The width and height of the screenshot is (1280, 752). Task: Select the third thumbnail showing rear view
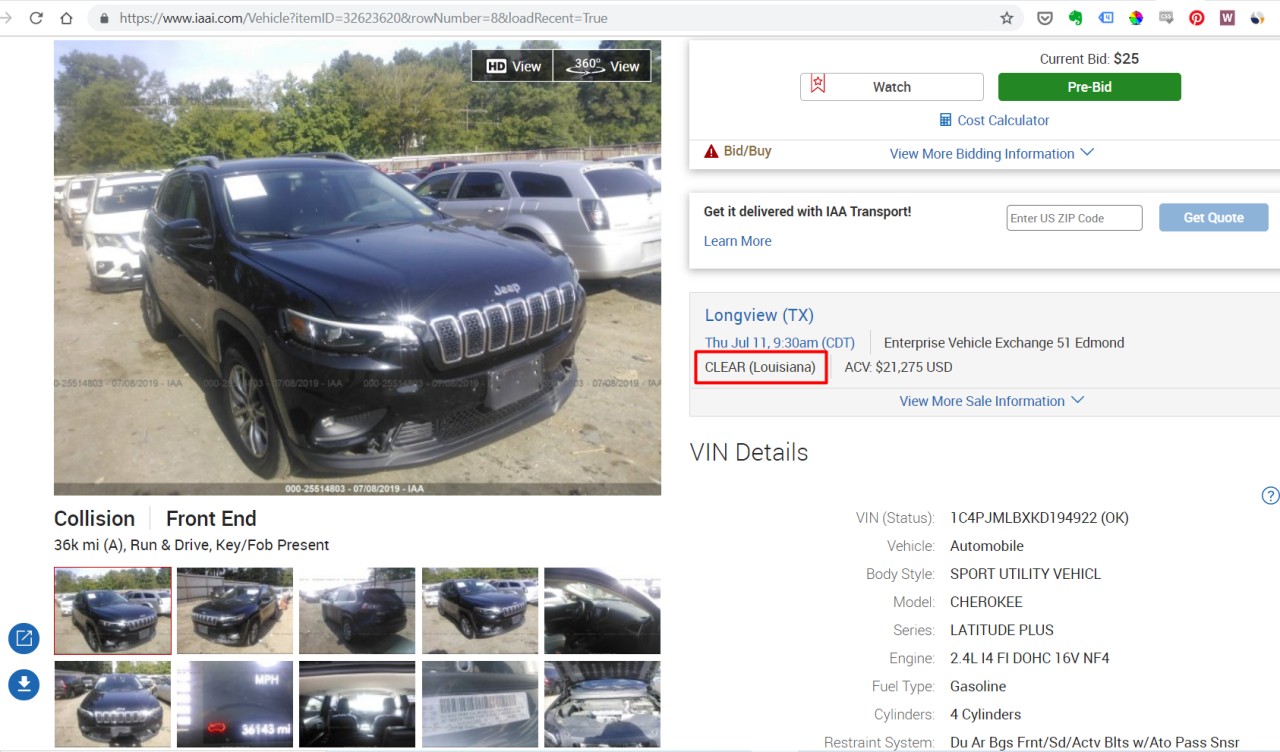(x=357, y=611)
